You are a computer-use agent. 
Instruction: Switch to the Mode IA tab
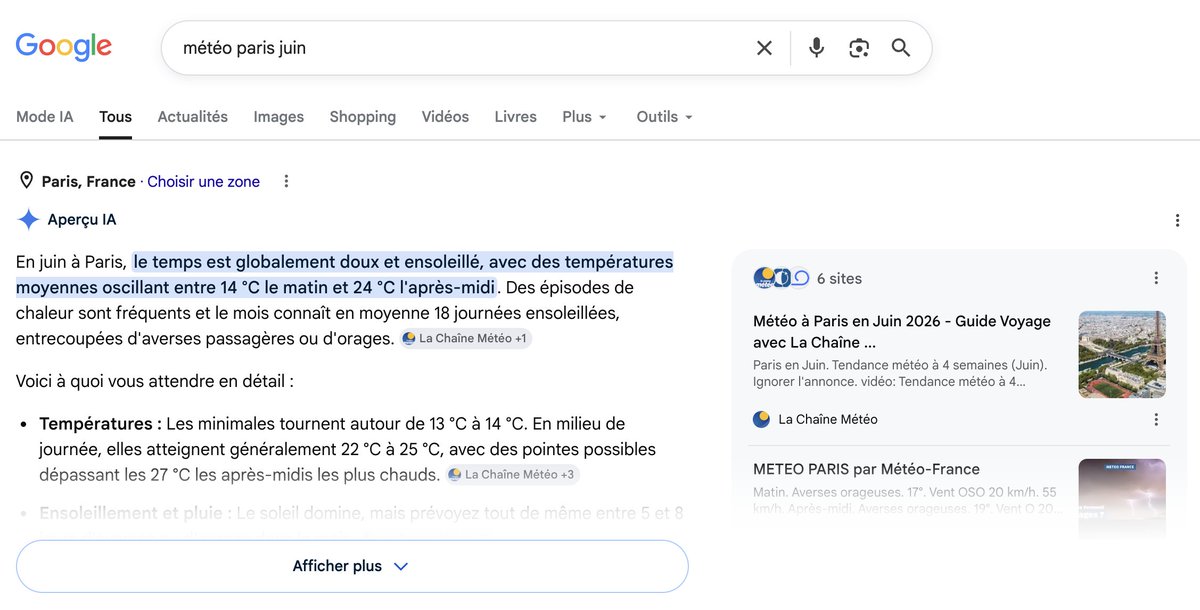coord(45,117)
